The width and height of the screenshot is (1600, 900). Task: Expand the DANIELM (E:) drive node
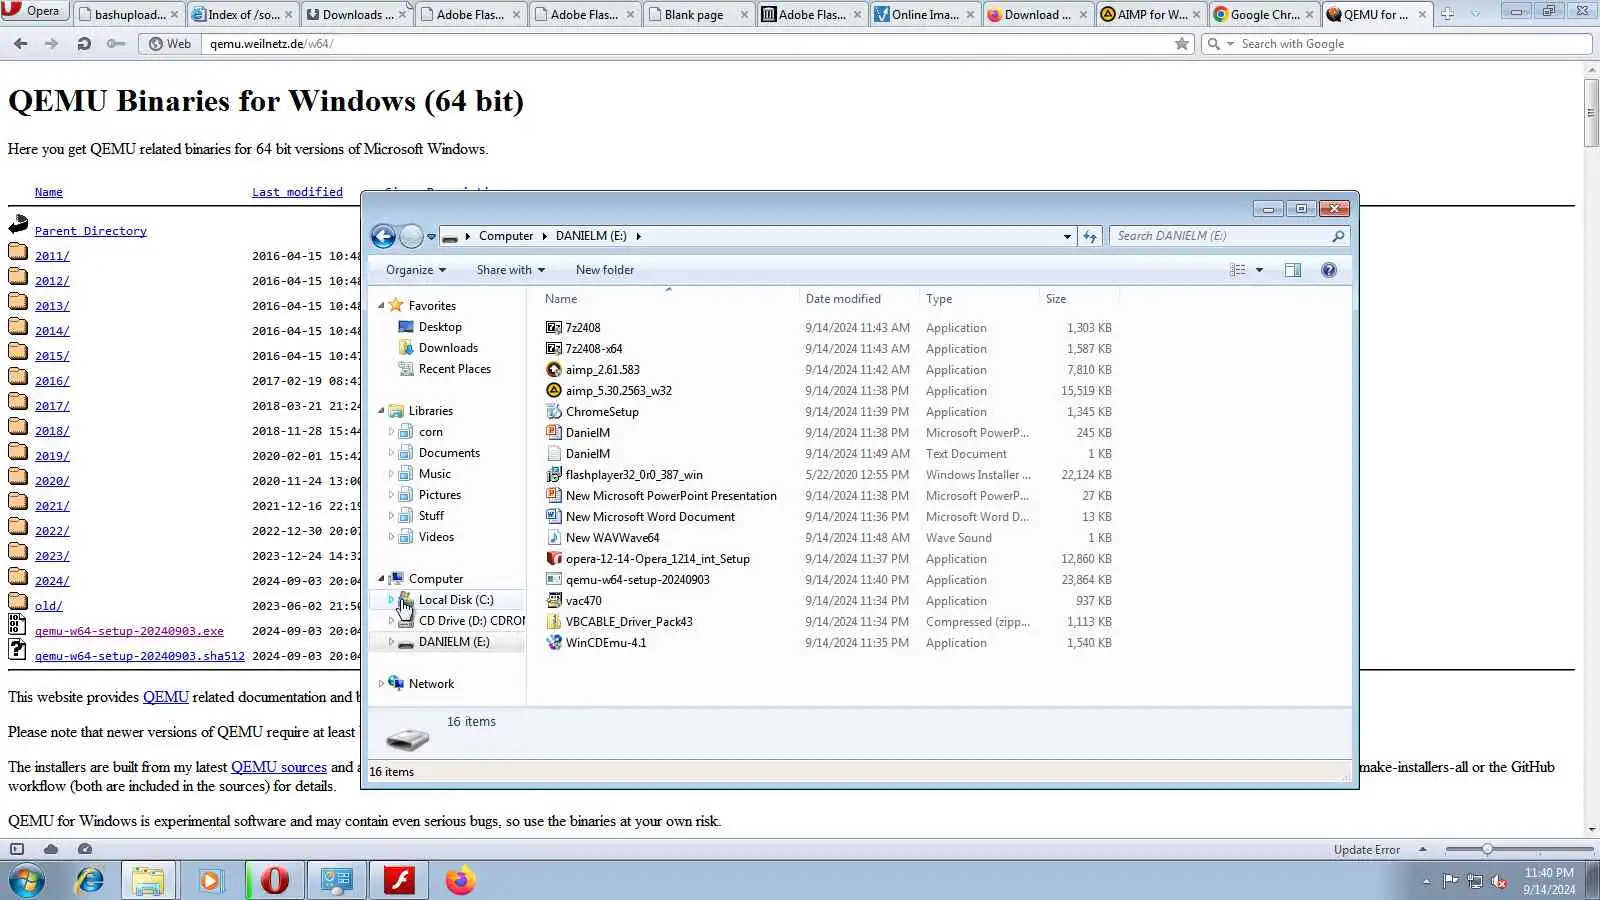[391, 642]
